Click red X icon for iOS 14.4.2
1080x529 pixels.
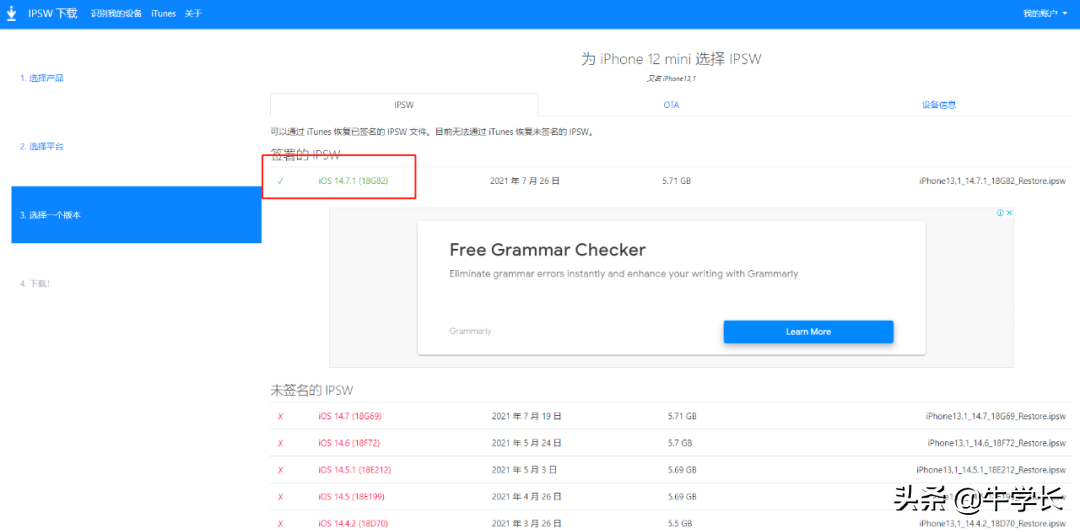[x=280, y=523]
